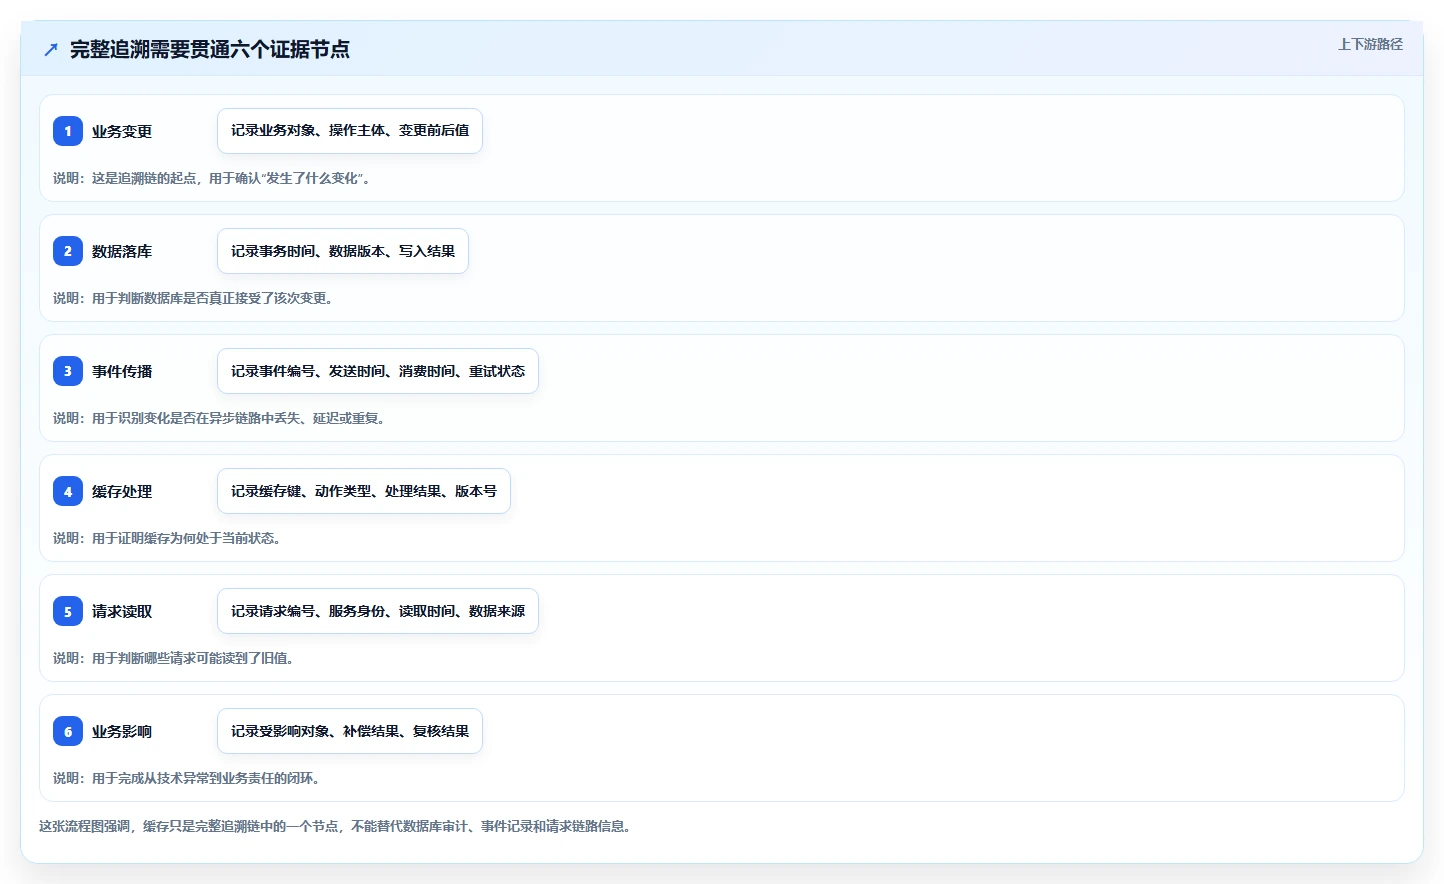Click the note 用于判断数据库是否真正接受了该次变更
The height and width of the screenshot is (884, 1444).
tap(193, 298)
